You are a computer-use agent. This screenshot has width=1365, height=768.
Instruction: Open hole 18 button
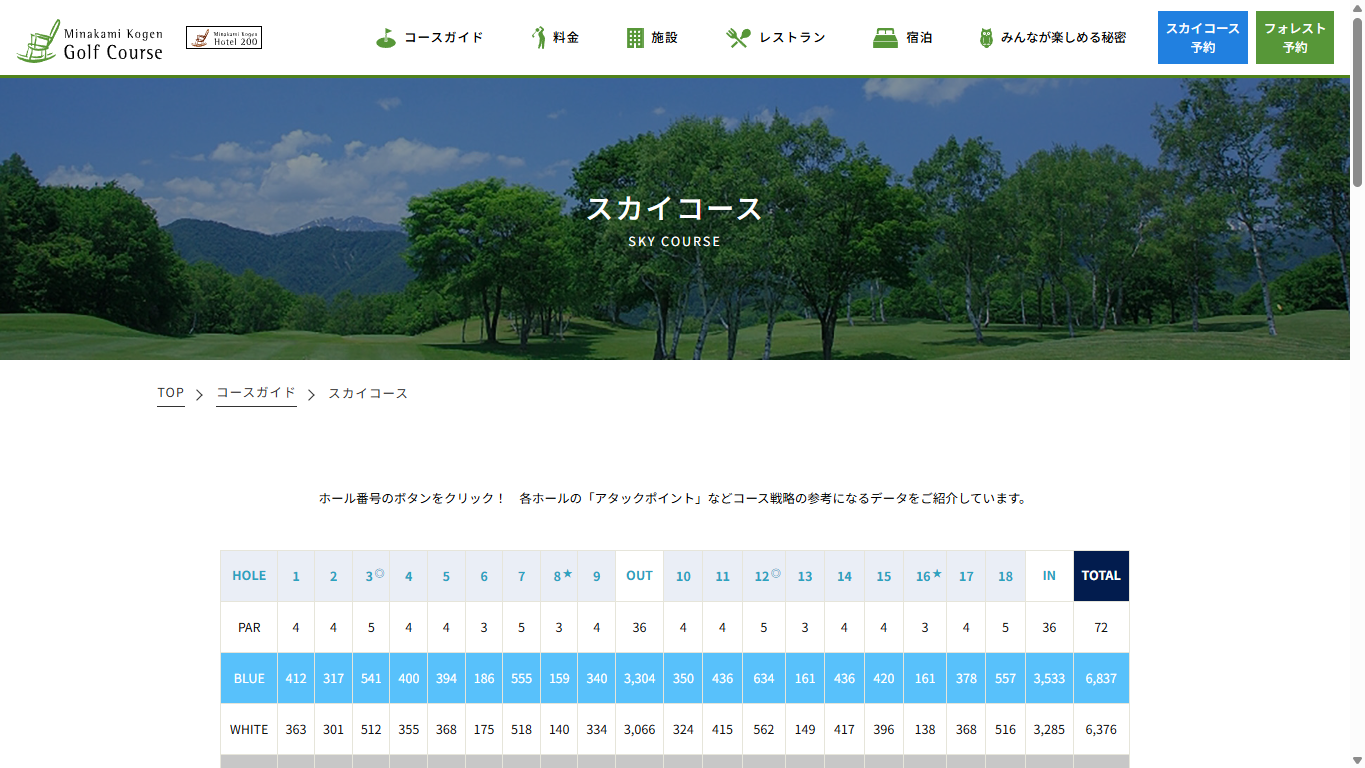click(x=1006, y=576)
